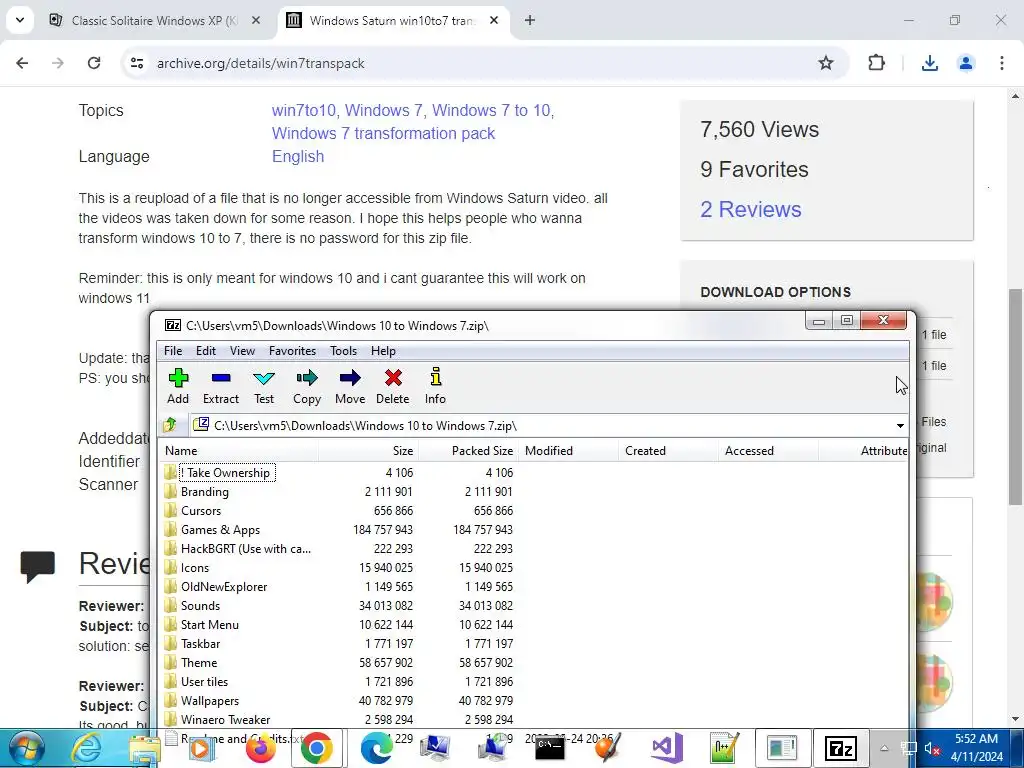The image size is (1024, 768).
Task: Open the 7-Zip View menu
Action: click(x=242, y=351)
